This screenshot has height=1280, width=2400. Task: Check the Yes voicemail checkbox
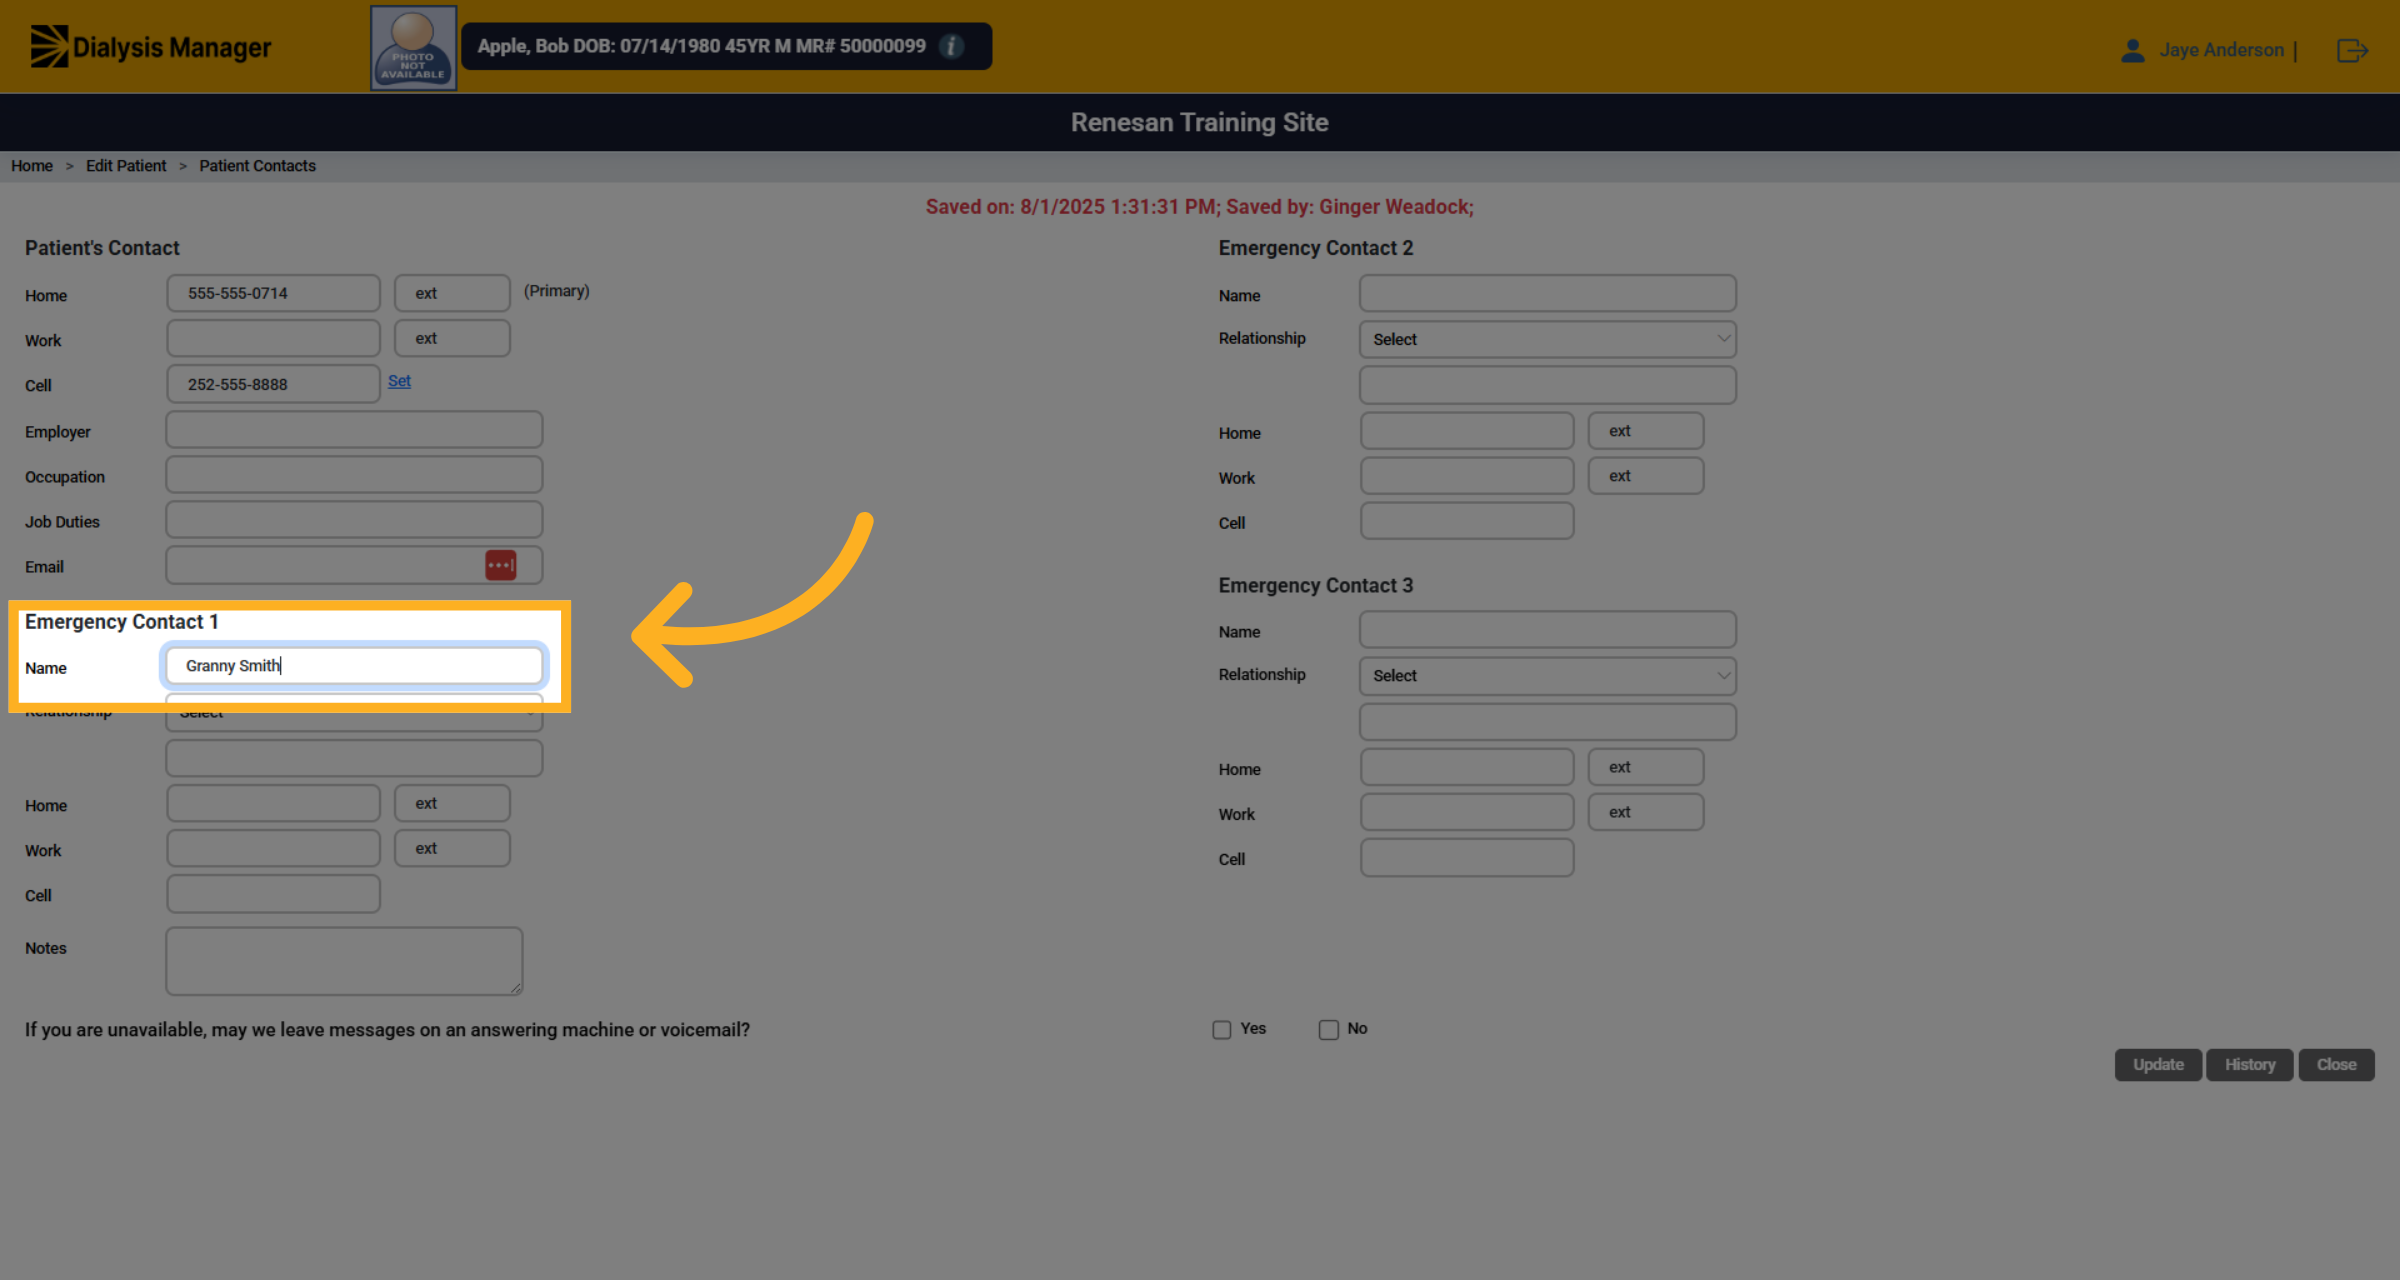(1222, 1029)
